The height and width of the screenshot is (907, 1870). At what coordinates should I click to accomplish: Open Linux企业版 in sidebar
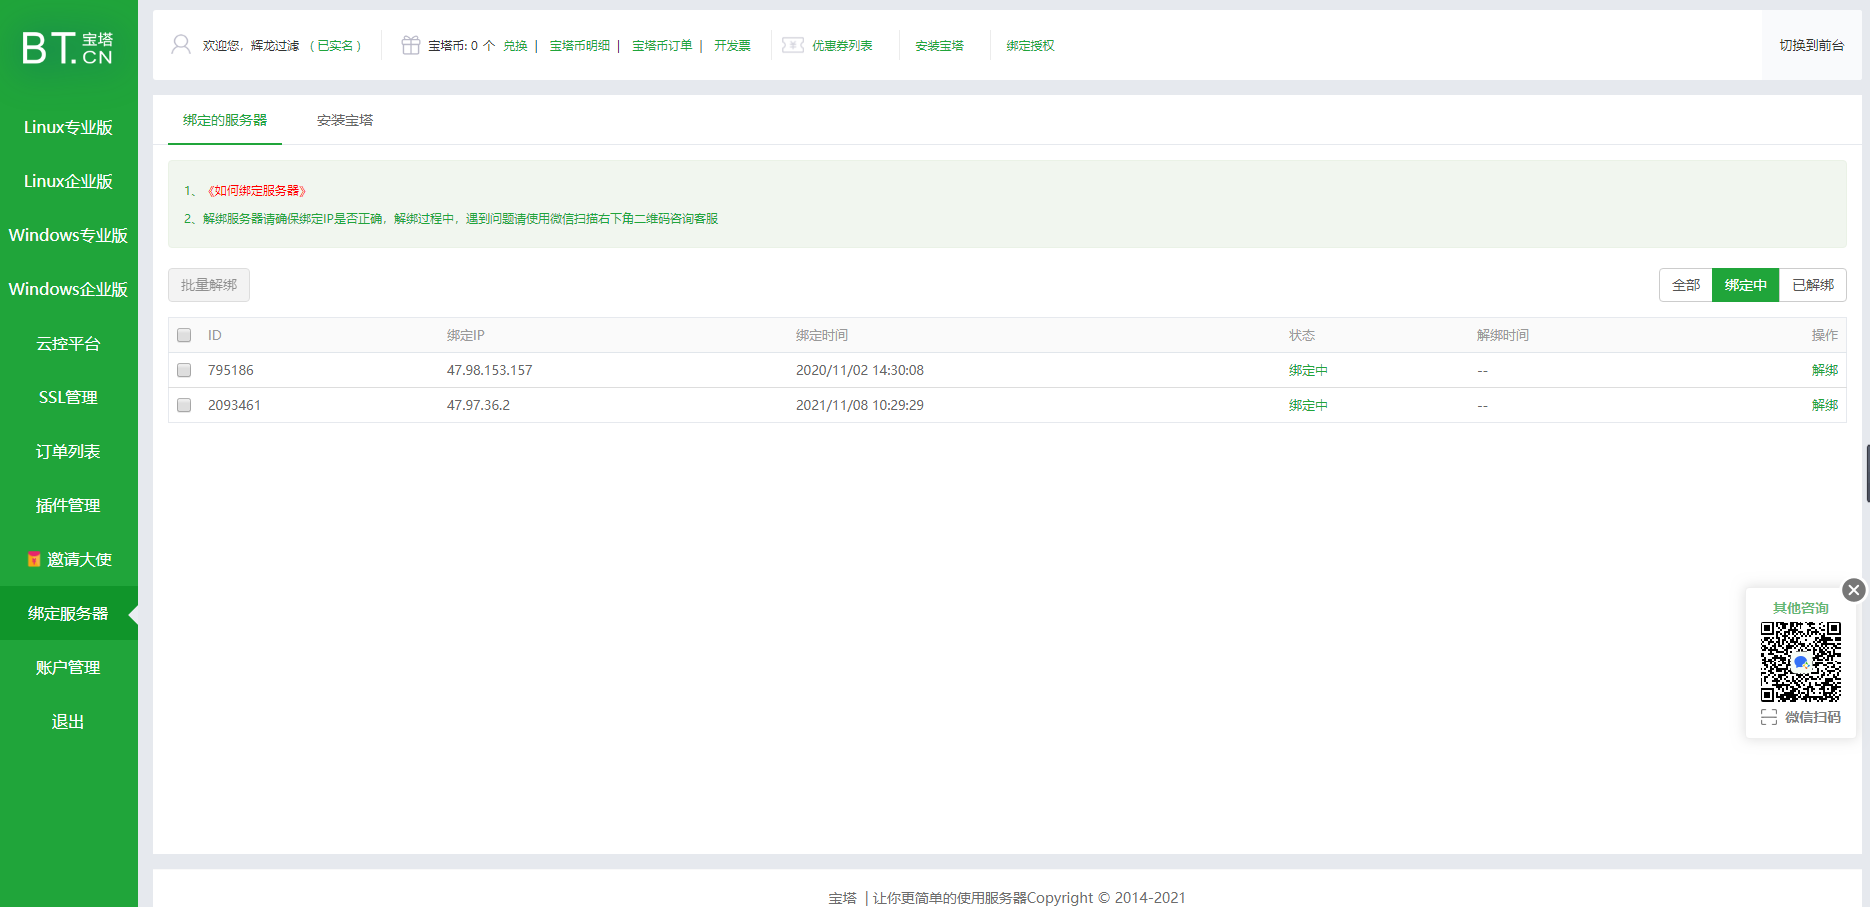click(68, 181)
